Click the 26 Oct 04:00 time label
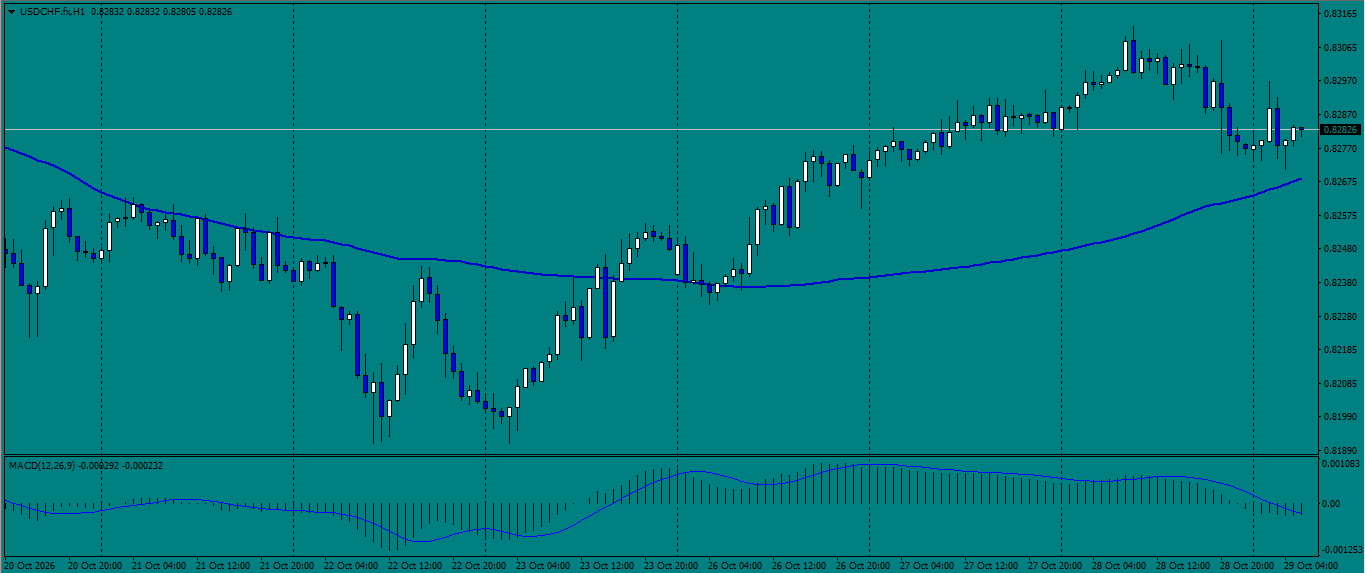Image resolution: width=1365 pixels, height=573 pixels. click(735, 565)
